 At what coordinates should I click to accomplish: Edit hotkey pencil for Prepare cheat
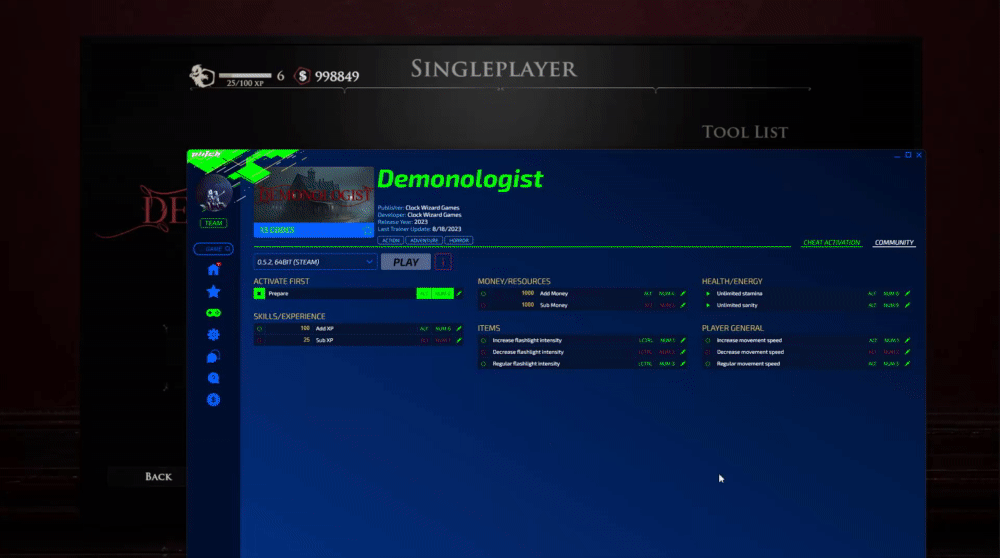click(459, 293)
